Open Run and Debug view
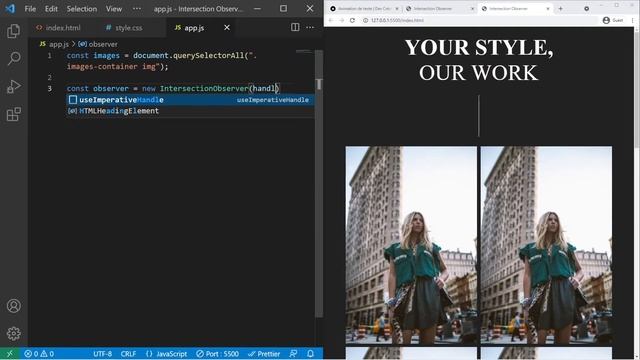The image size is (640, 360). click(13, 87)
